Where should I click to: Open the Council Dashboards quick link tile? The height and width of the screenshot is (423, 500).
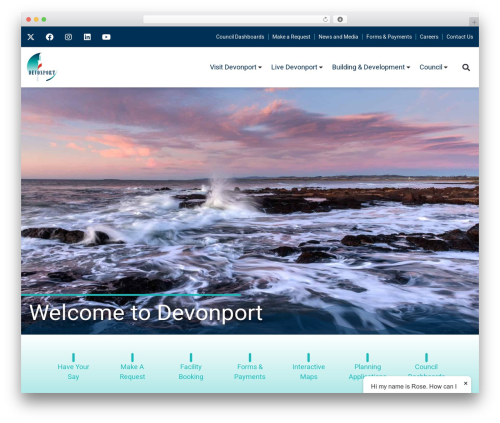pos(426,367)
